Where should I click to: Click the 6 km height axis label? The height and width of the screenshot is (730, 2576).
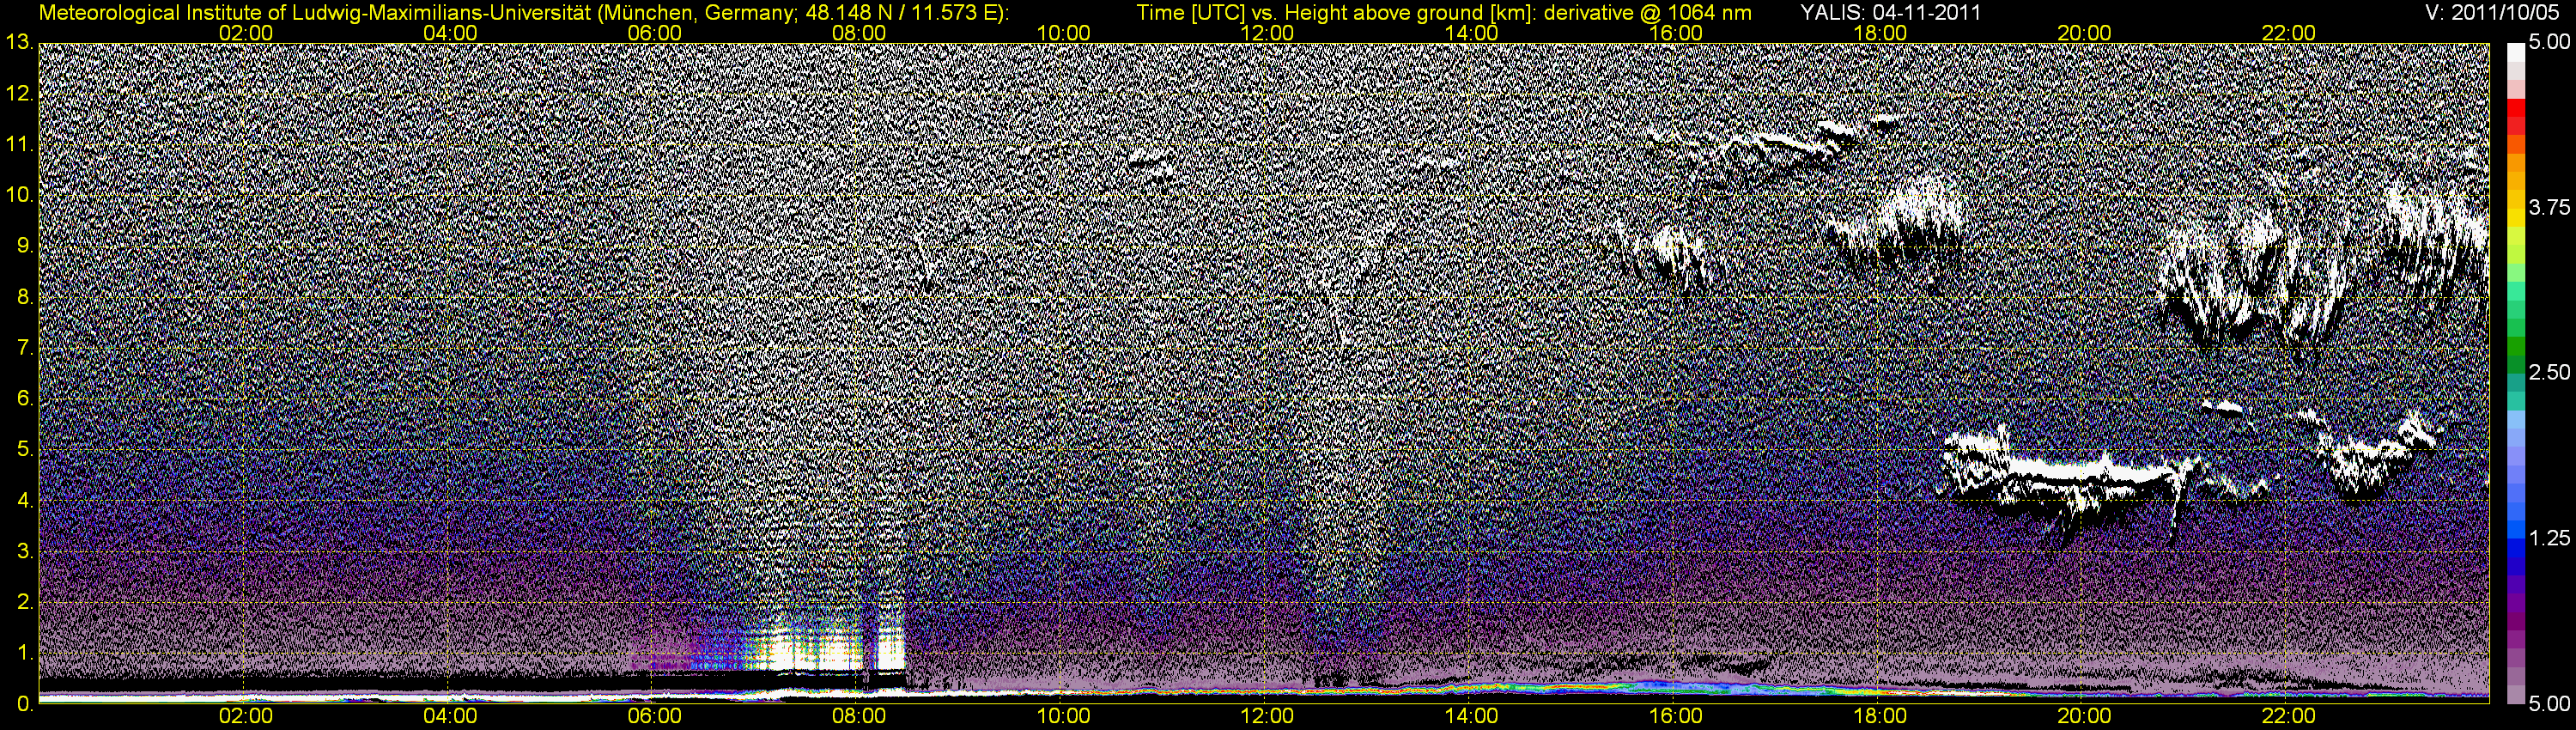coord(24,399)
